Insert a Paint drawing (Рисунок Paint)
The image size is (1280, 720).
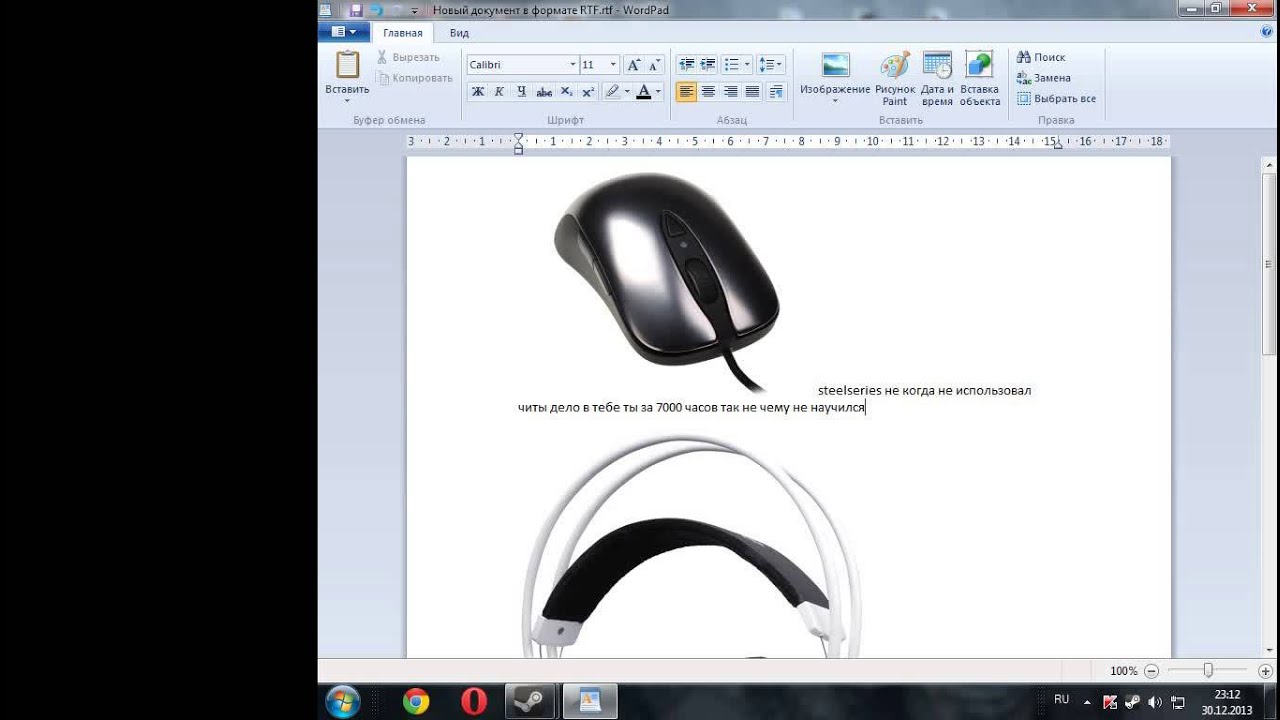pyautogui.click(x=895, y=79)
